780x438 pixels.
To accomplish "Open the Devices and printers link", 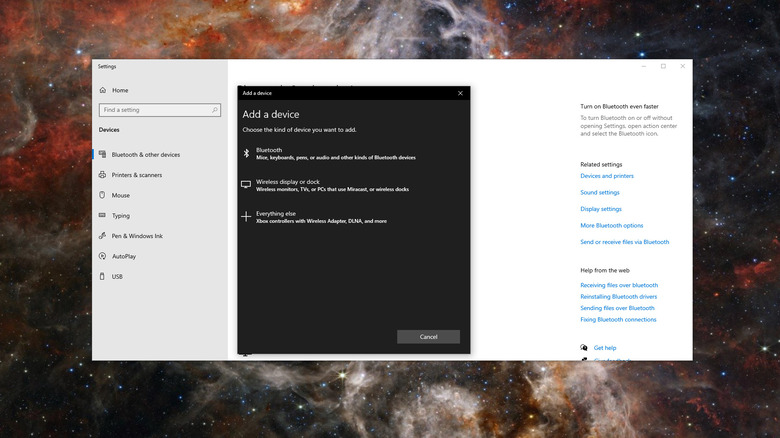I will click(x=606, y=176).
